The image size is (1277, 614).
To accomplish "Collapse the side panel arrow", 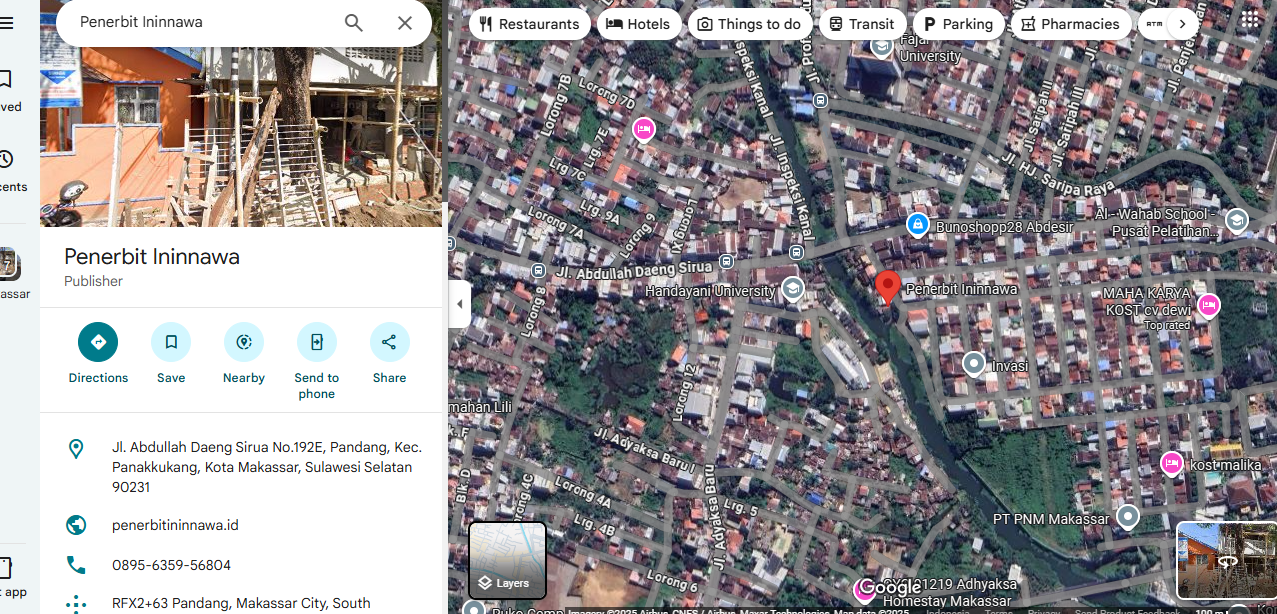I will 460,304.
